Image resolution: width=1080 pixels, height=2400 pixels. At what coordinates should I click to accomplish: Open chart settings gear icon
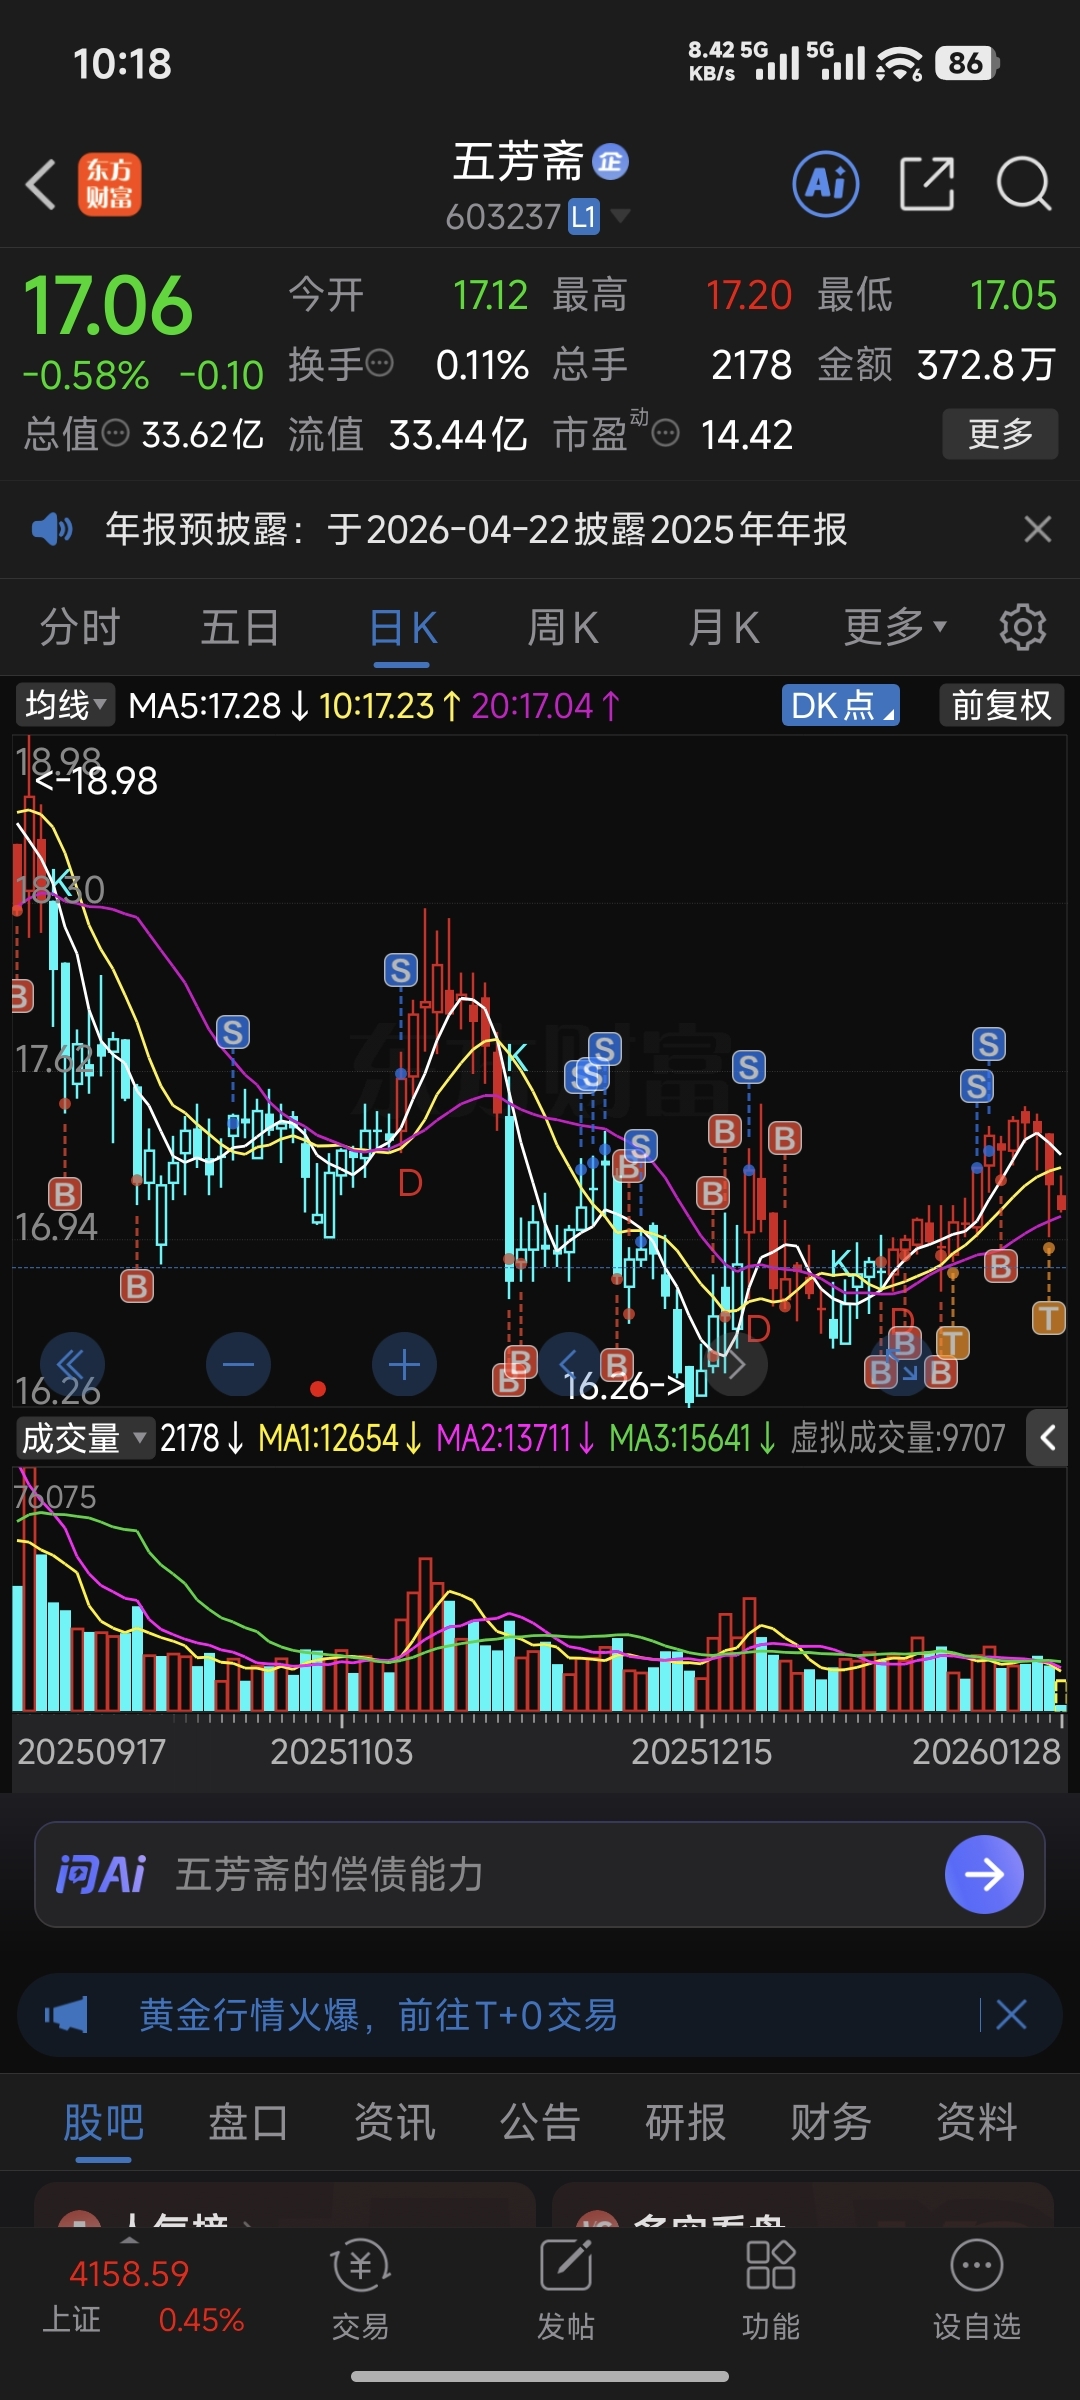click(1022, 627)
